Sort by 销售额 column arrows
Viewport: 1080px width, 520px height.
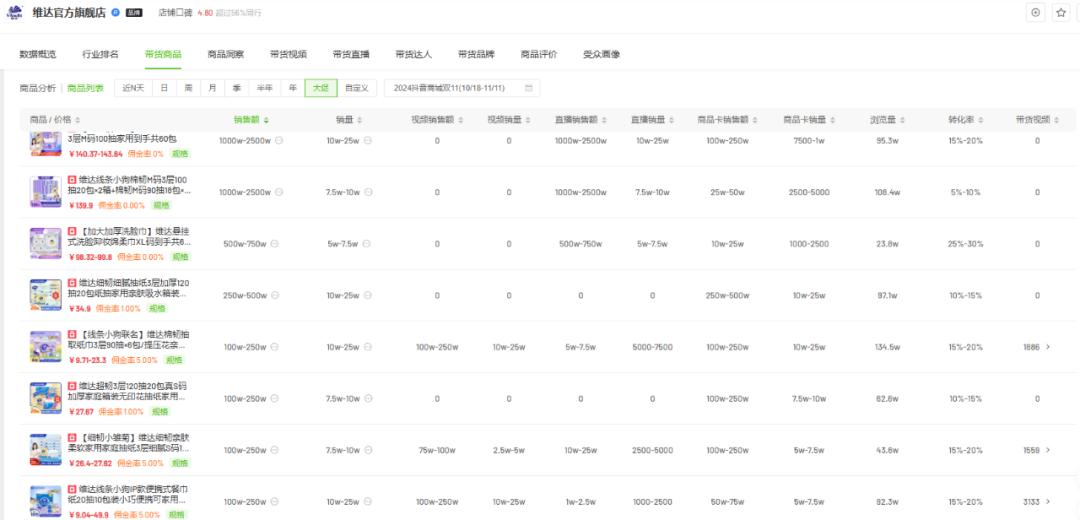pos(267,120)
